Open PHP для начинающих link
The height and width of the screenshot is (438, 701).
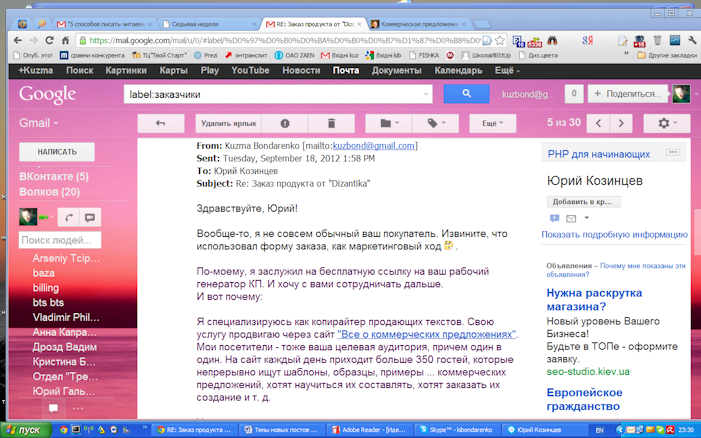point(599,154)
